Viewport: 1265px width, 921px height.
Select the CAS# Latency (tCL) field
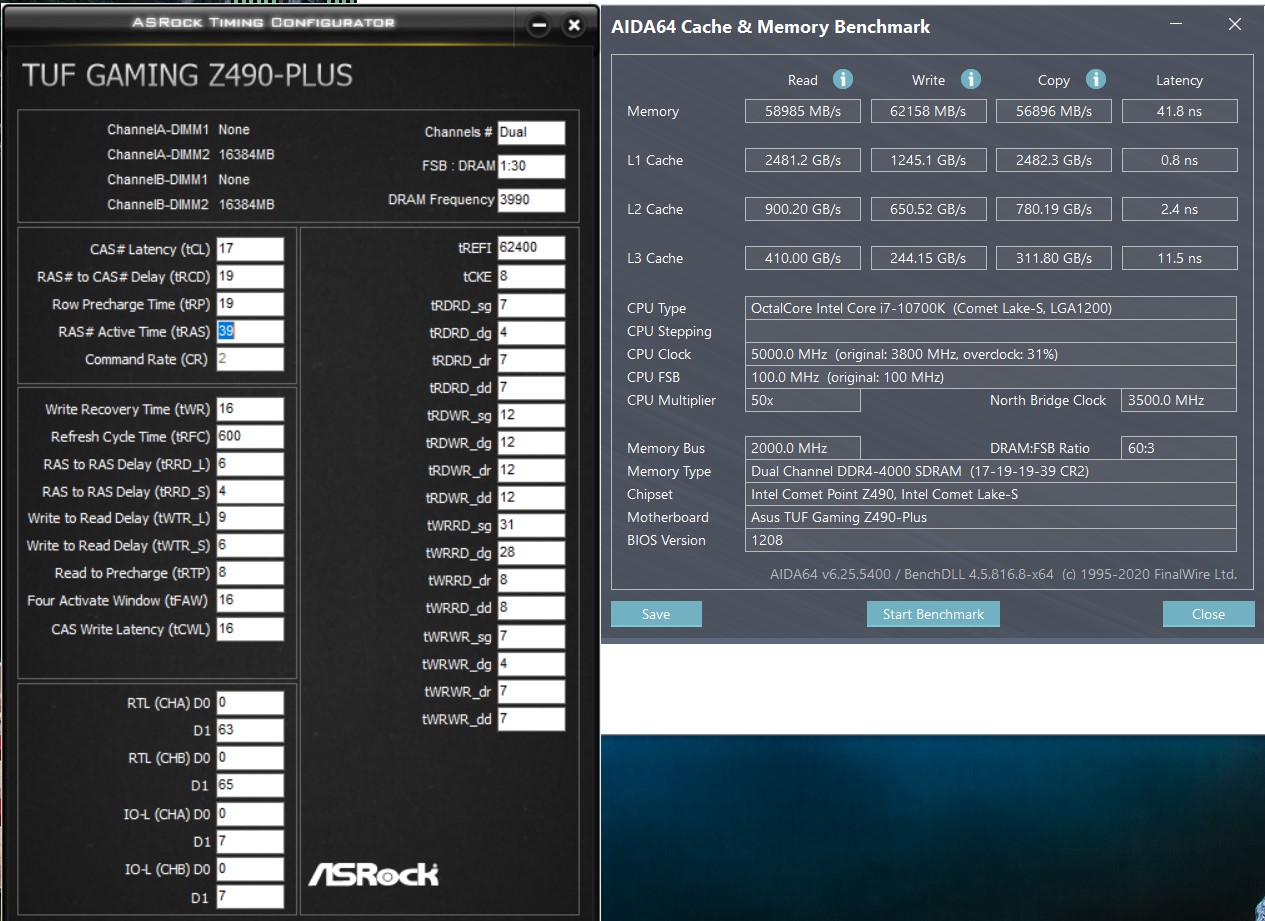point(249,249)
